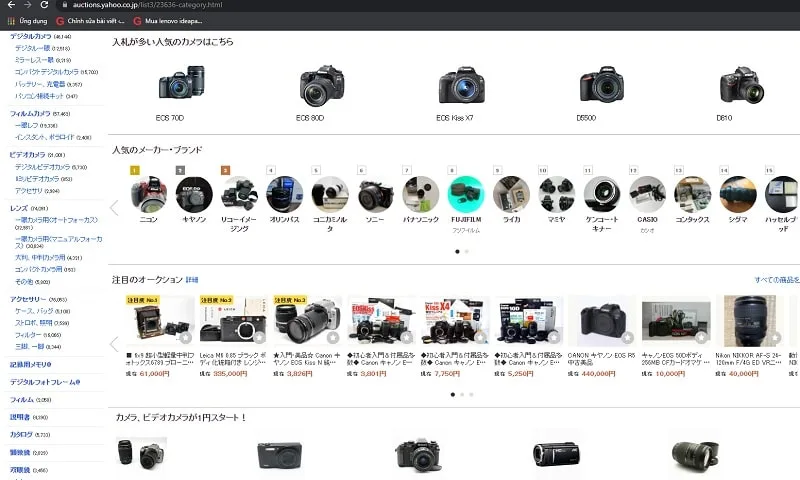Open the インスタント、ポラロイド link

pyautogui.click(x=45, y=137)
